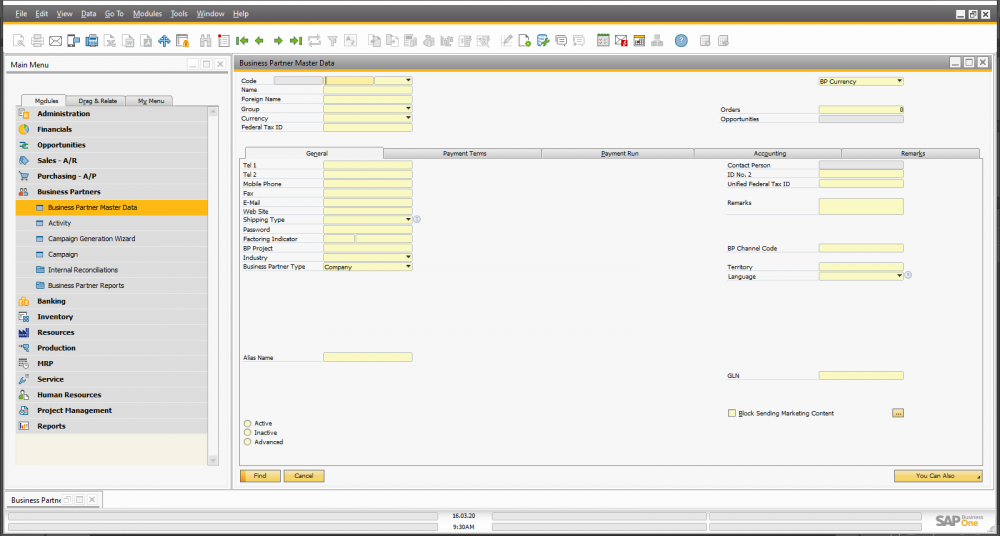Navigate to the next record arrow
This screenshot has width=1000, height=536.
click(x=277, y=41)
